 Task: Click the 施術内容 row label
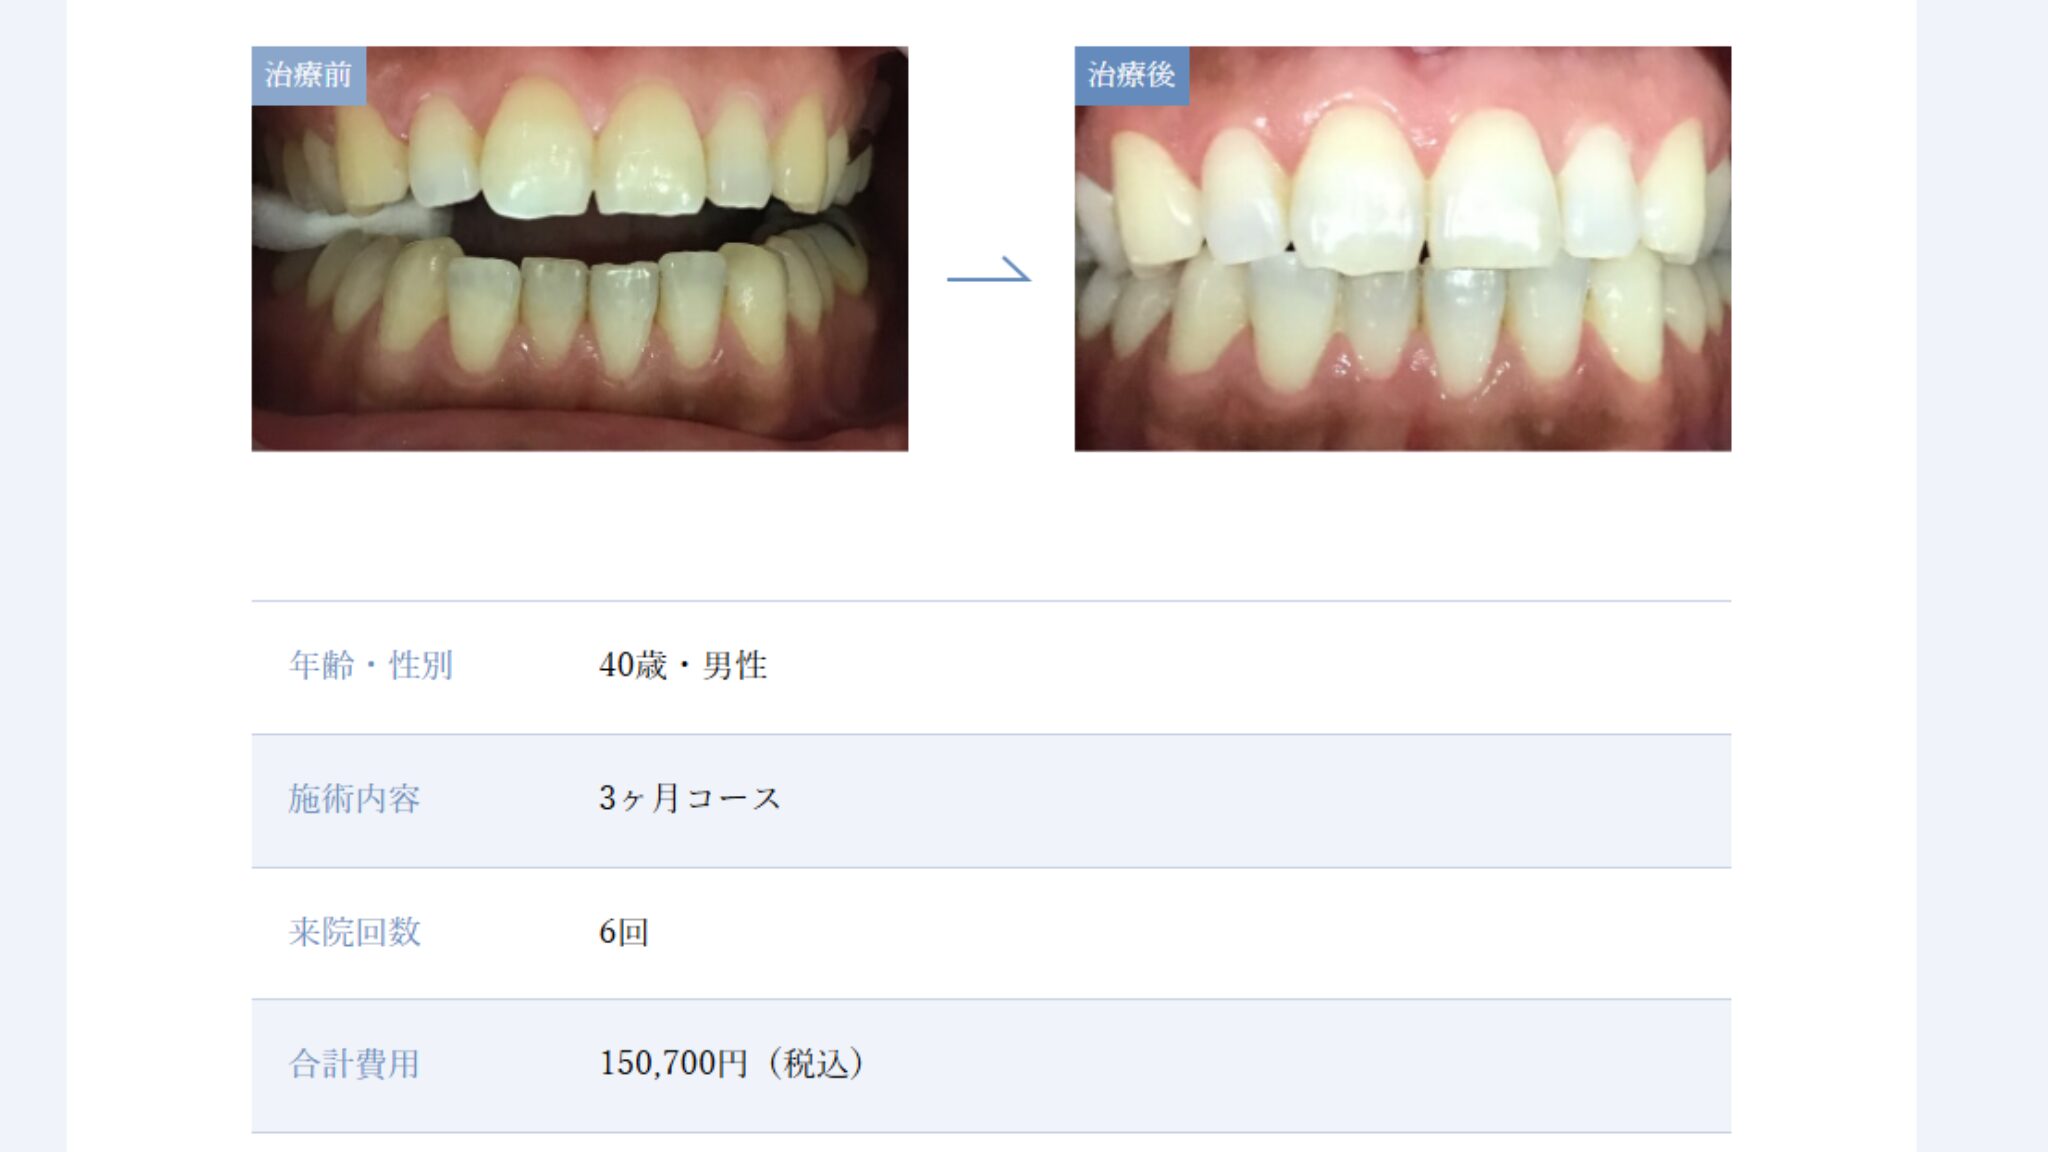[354, 799]
